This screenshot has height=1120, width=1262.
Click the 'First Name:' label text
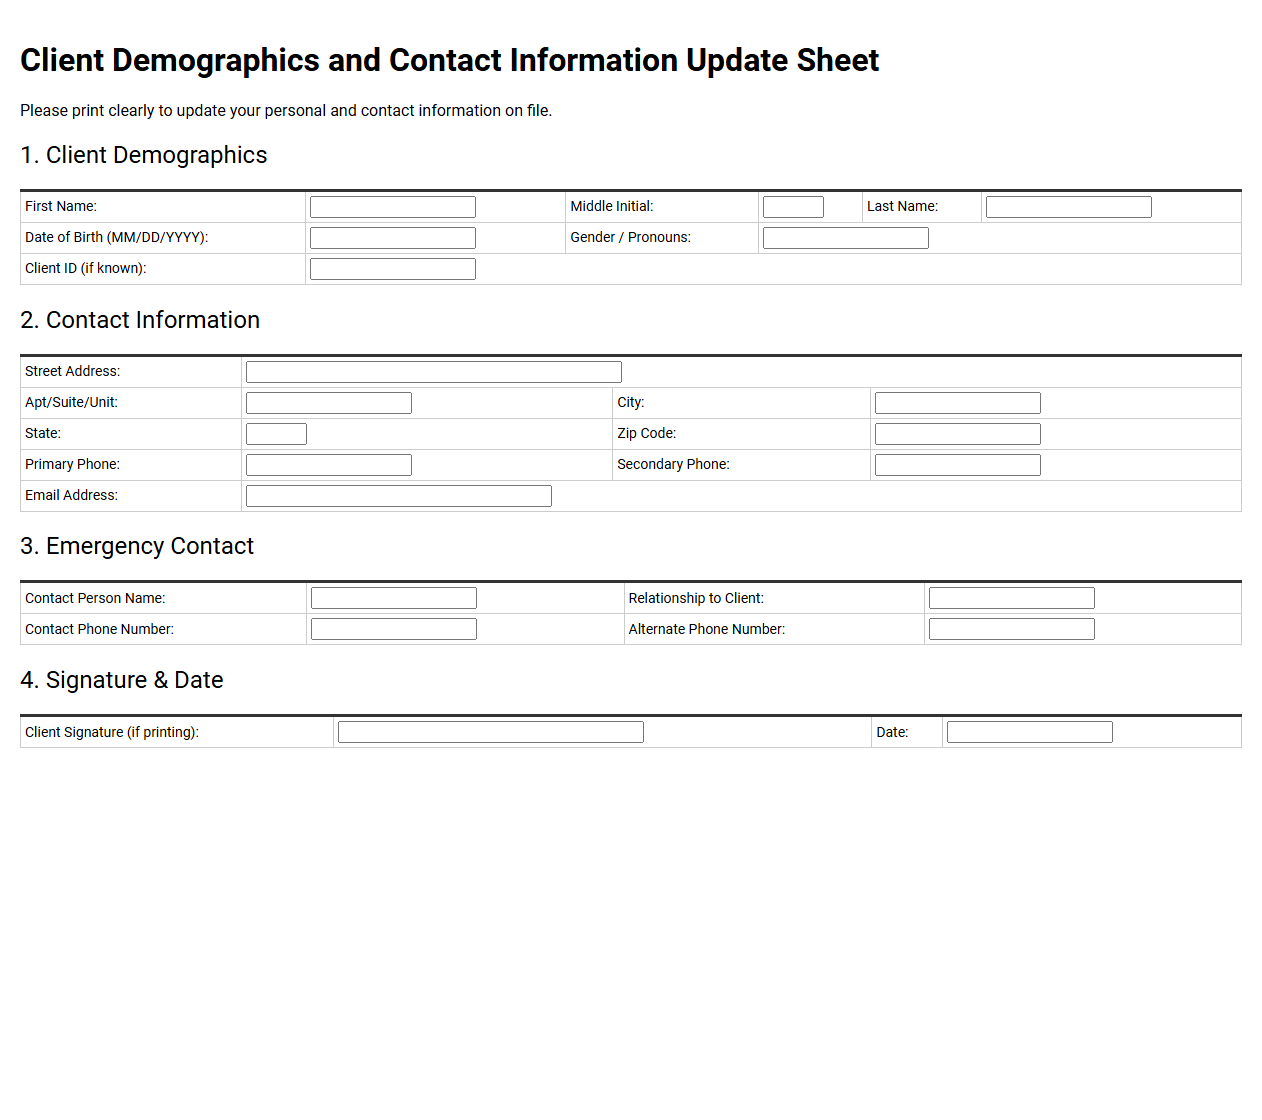coord(61,206)
